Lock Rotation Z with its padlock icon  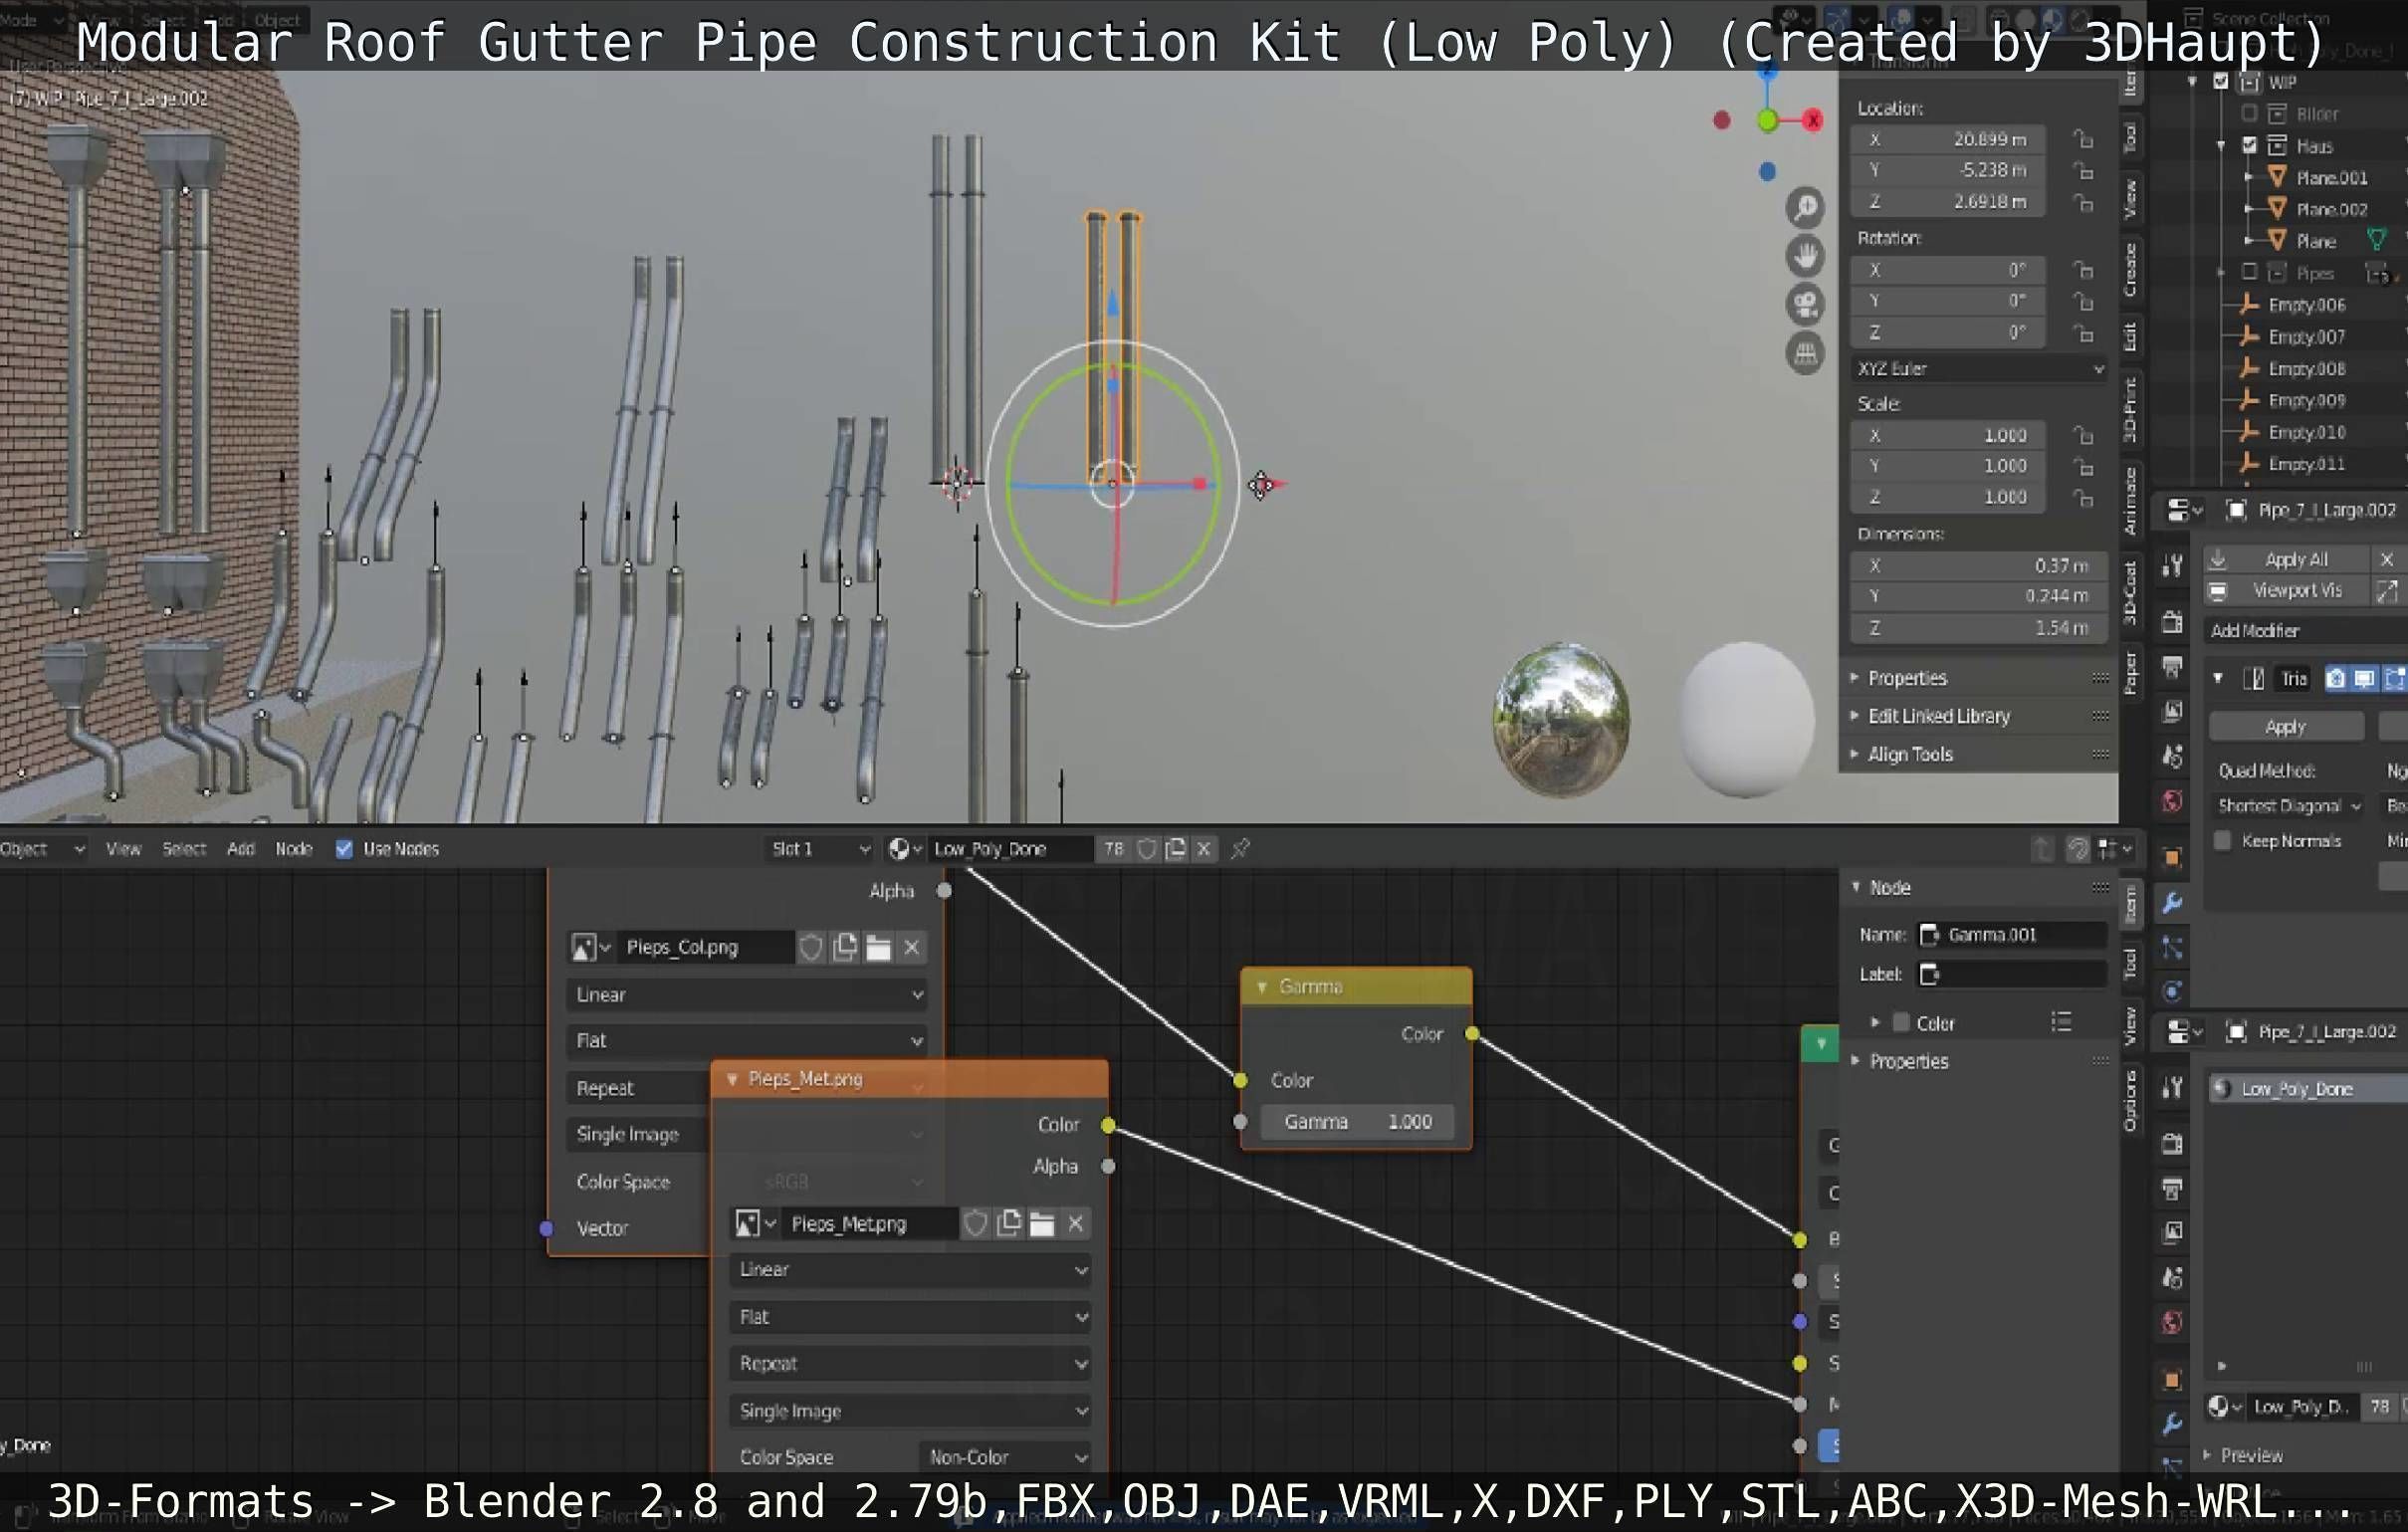pyautogui.click(x=2083, y=332)
